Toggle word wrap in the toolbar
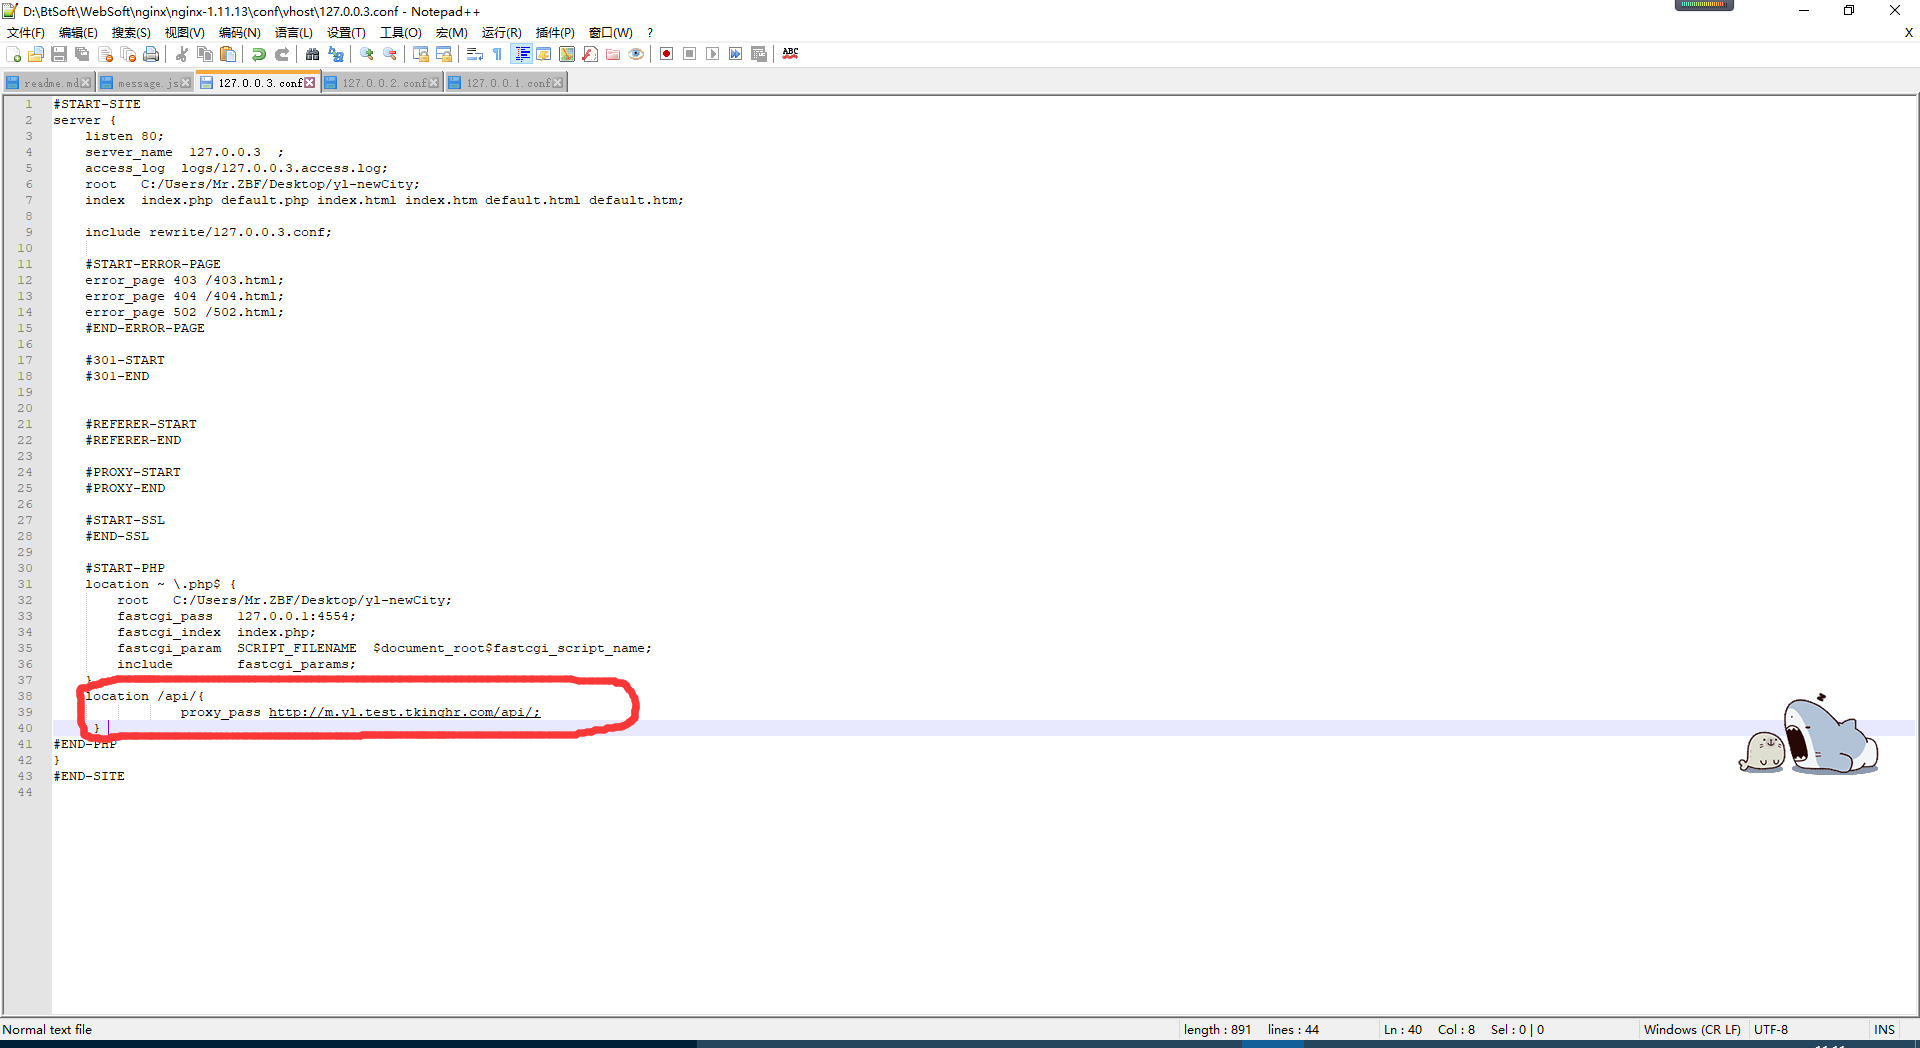The height and width of the screenshot is (1048, 1920). [475, 54]
